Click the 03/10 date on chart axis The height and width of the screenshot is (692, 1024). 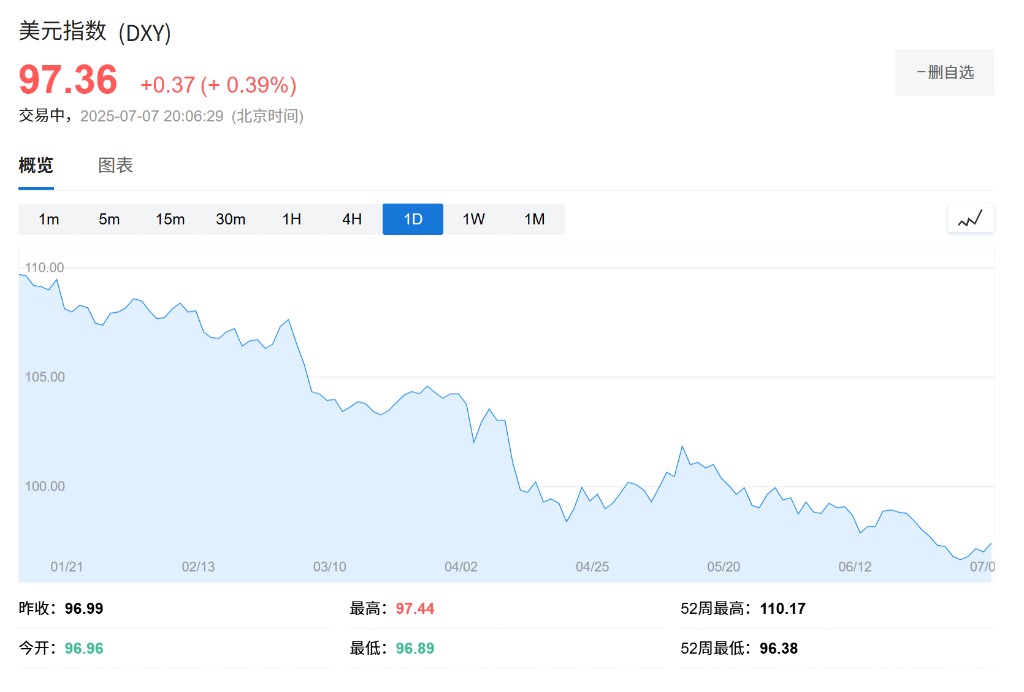tap(329, 567)
